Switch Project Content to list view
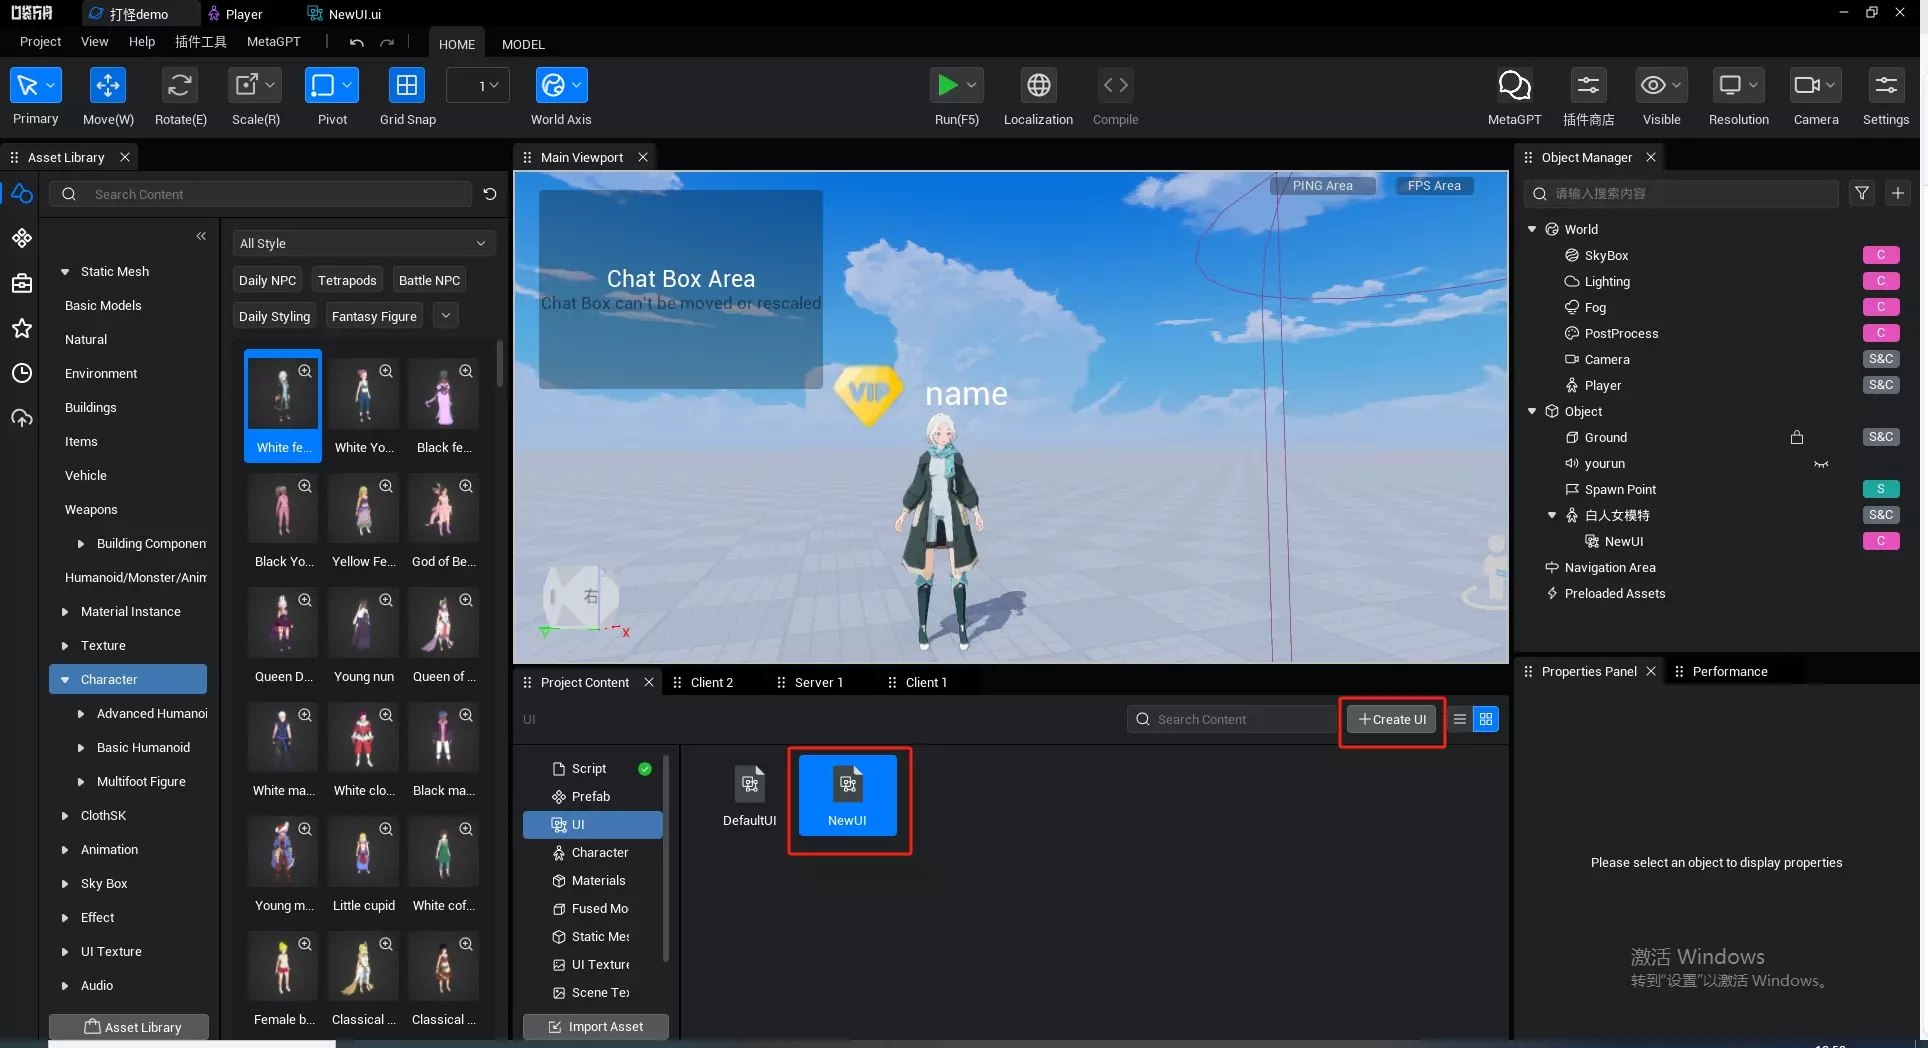Image resolution: width=1928 pixels, height=1048 pixels. 1460,719
